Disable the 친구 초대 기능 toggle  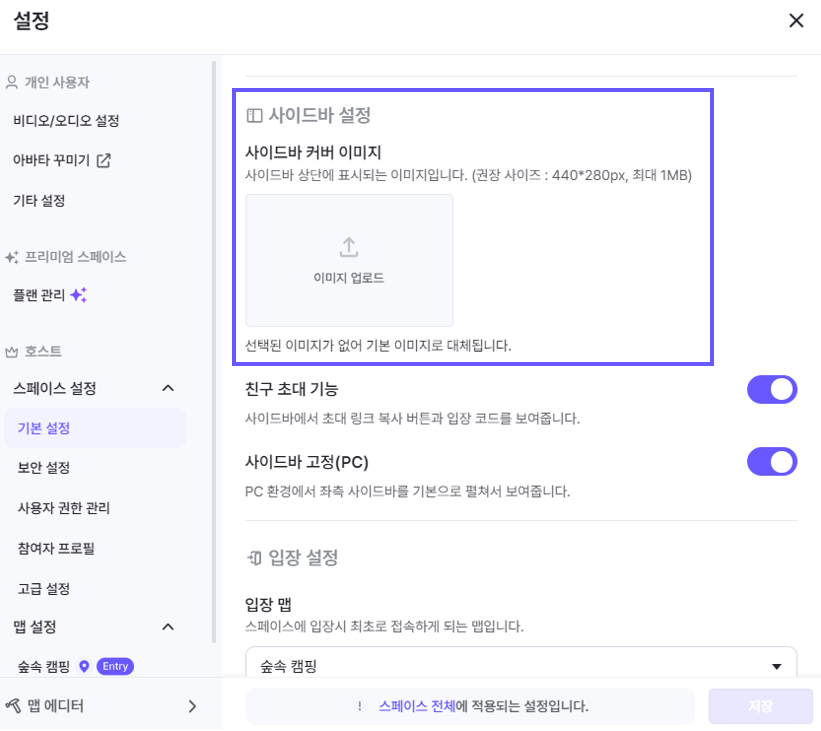click(x=771, y=389)
